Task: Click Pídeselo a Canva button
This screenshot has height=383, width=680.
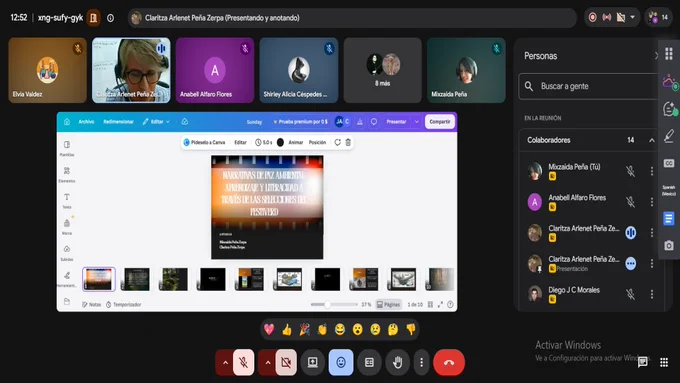Action: click(204, 142)
